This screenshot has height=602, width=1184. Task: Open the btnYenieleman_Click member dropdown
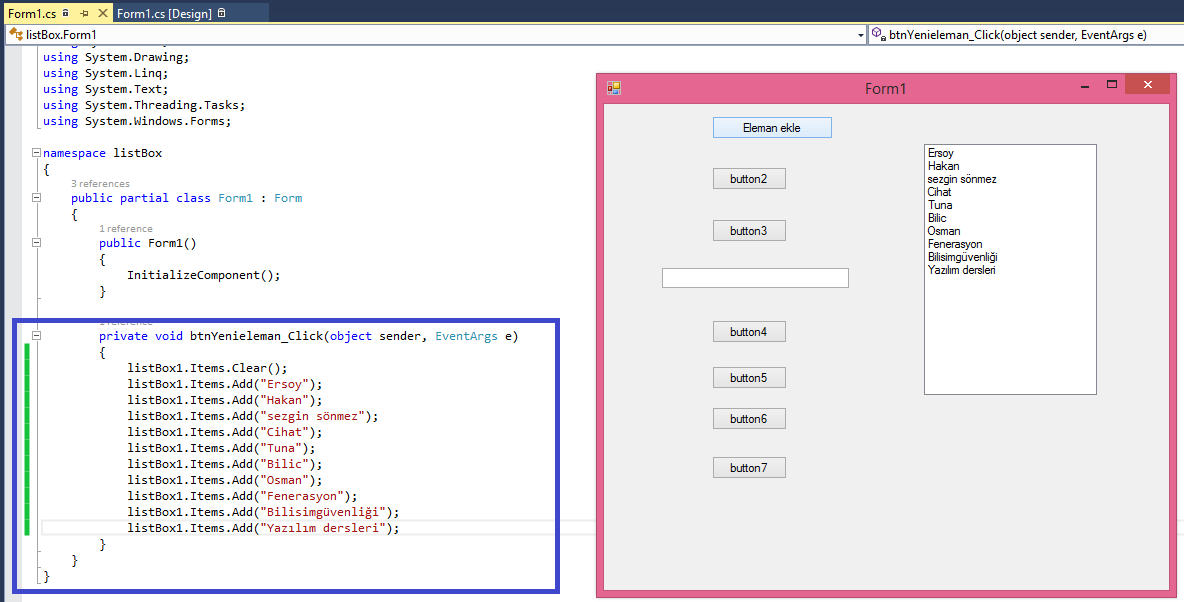pyautogui.click(x=1025, y=35)
